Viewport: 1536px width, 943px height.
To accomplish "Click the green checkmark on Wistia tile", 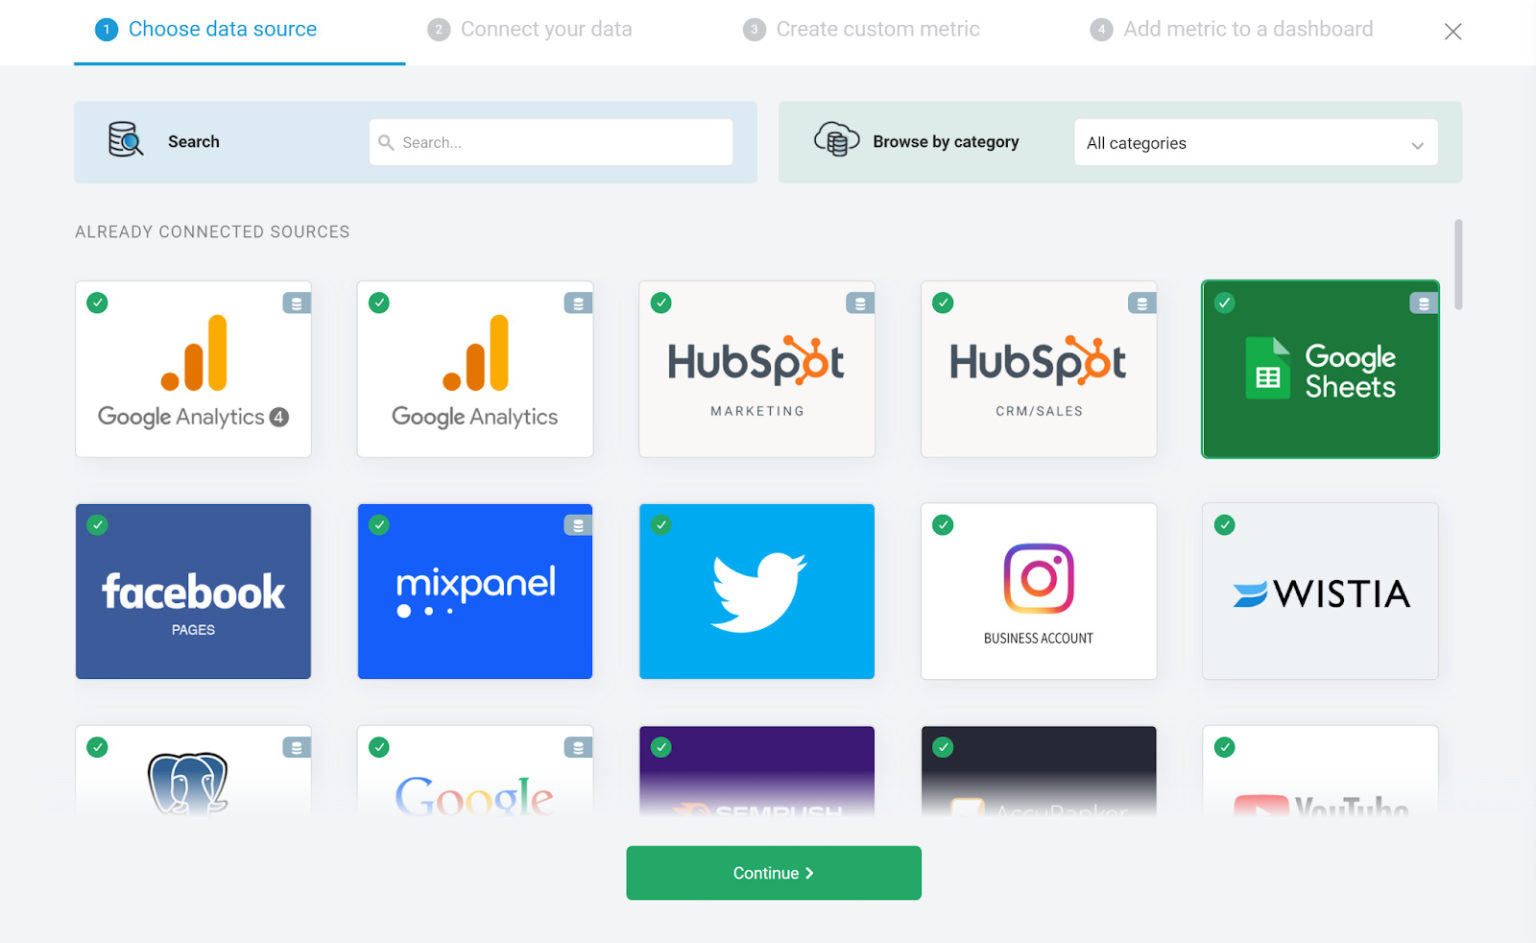I will click(1224, 525).
